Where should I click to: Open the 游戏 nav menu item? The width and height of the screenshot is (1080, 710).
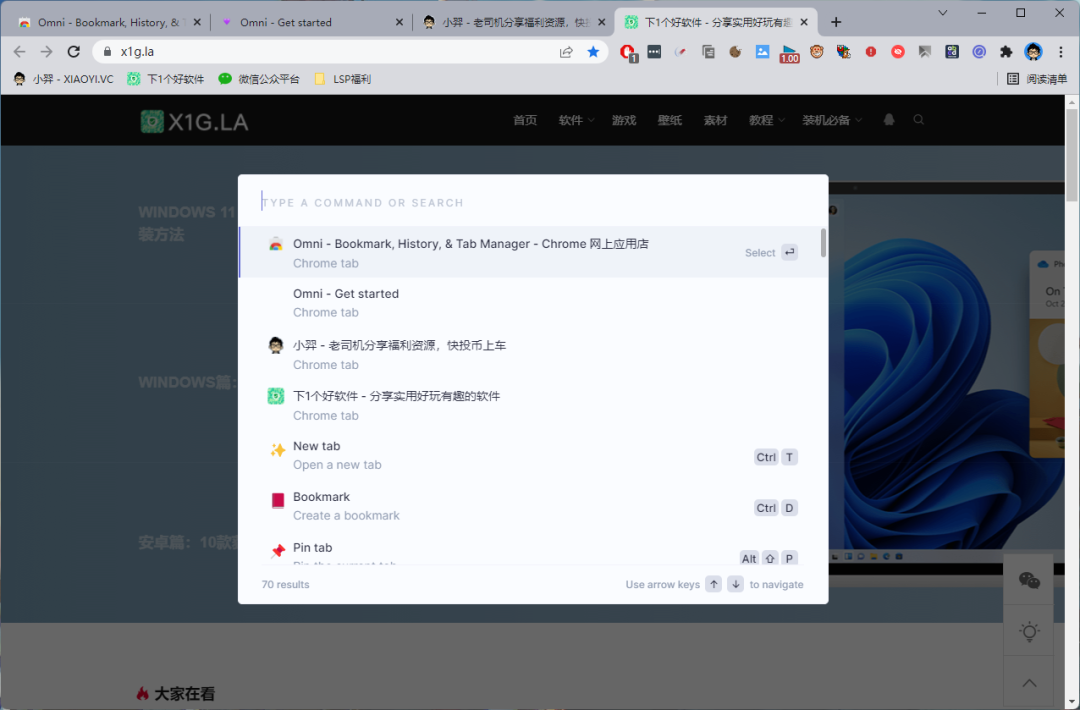point(624,121)
